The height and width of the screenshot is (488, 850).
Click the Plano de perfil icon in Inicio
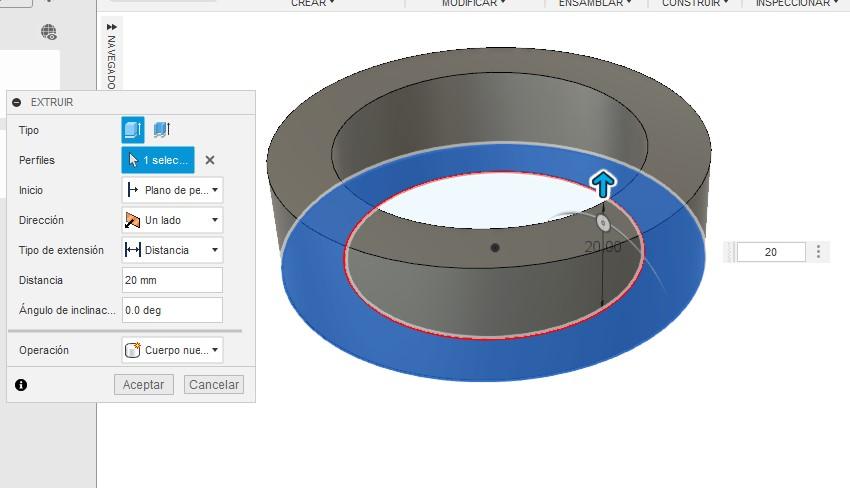(132, 190)
